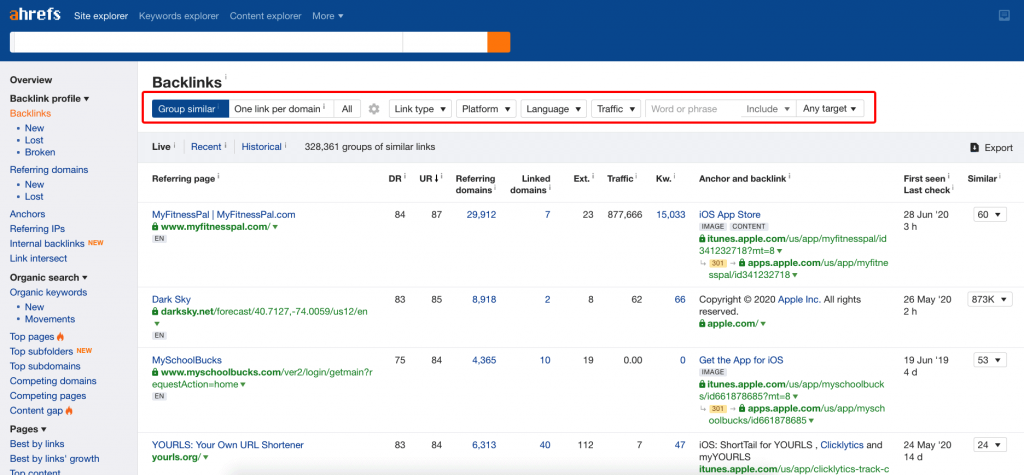Collapse the Pages section in sidebar
Image resolution: width=1024 pixels, height=475 pixels.
(x=28, y=429)
